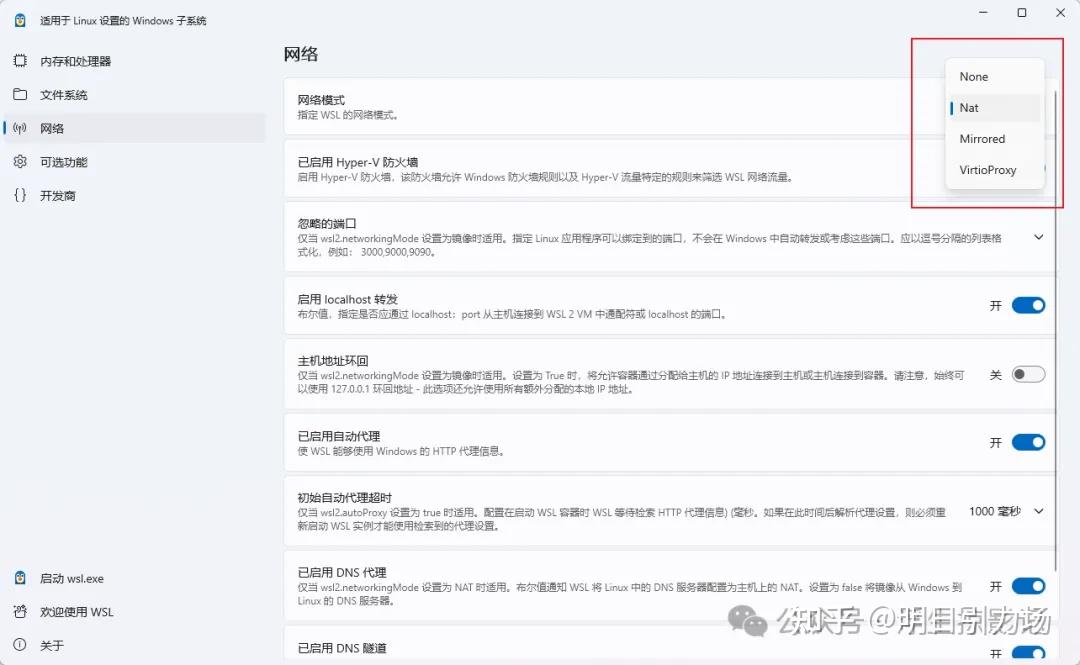This screenshot has width=1080, height=665.
Task: Click the memory and processor chip icon
Action: pos(20,61)
